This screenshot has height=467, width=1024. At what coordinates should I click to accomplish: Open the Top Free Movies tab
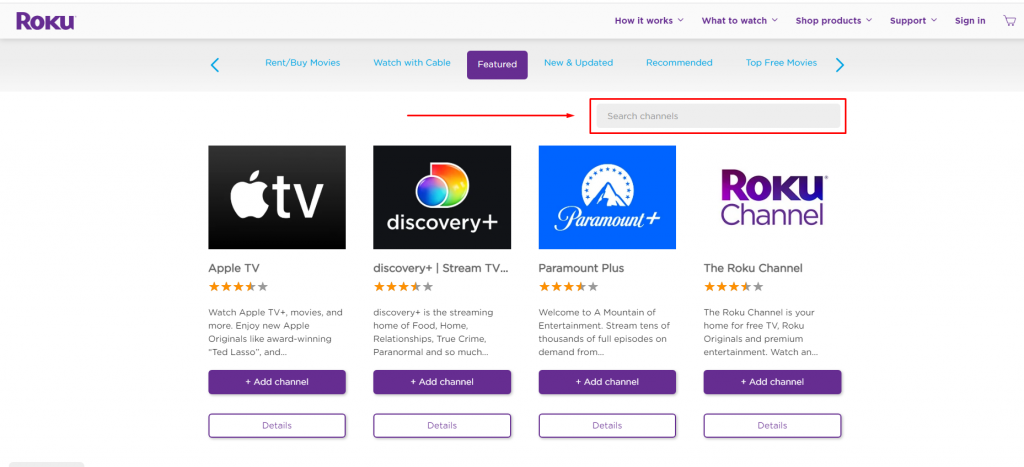(x=781, y=63)
